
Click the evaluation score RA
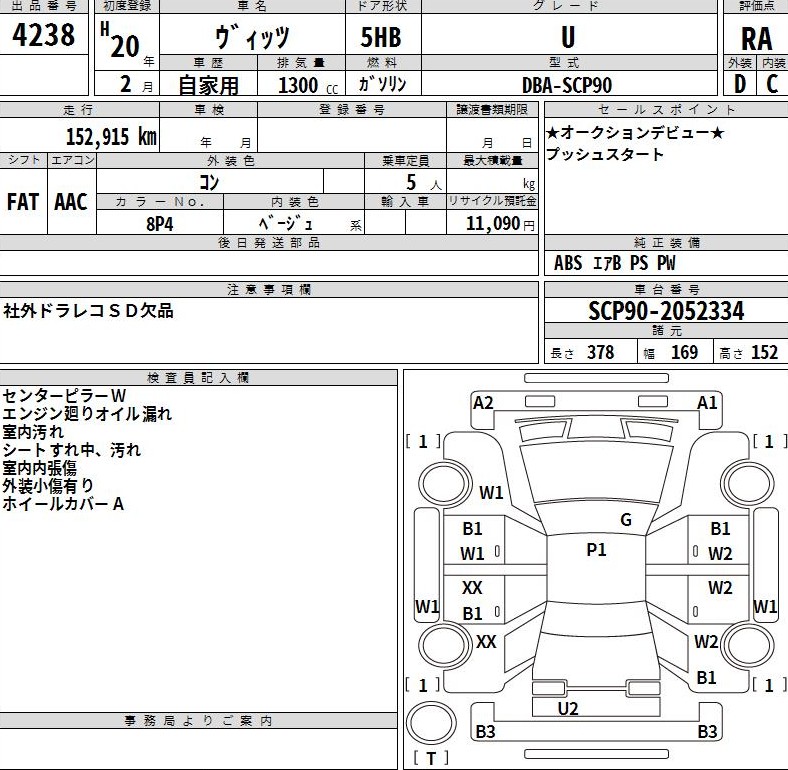click(756, 39)
